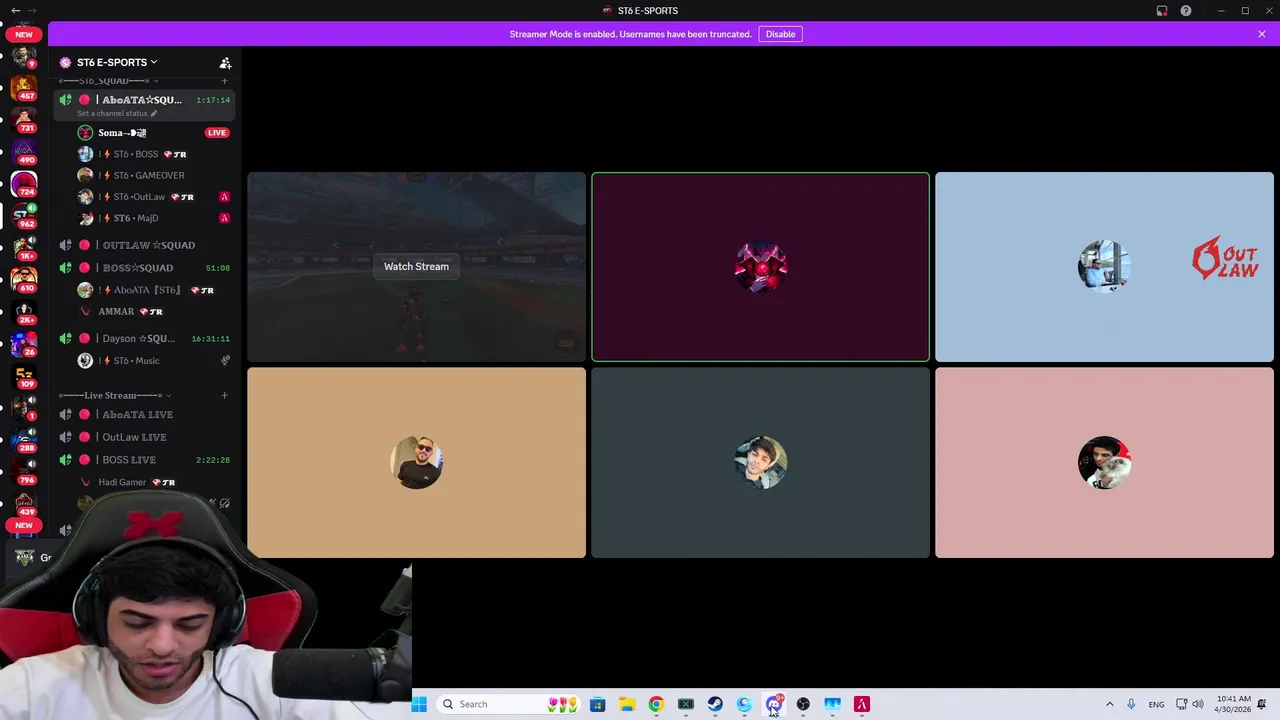Click the upper NEW mentions pill in the server list
The width and height of the screenshot is (1280, 720).
[24, 34]
